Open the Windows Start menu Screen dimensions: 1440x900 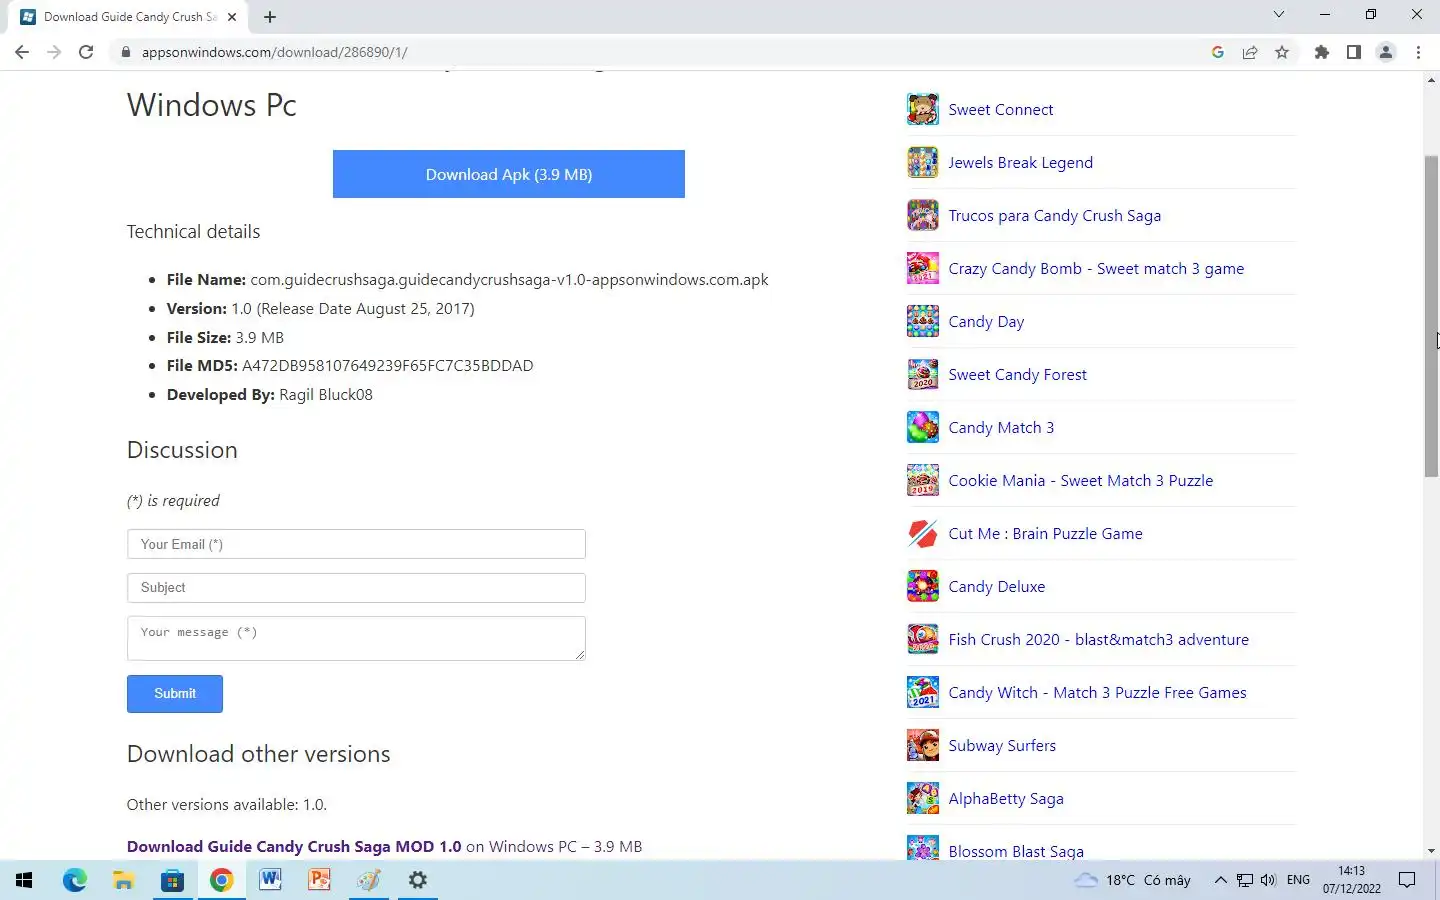pyautogui.click(x=24, y=880)
